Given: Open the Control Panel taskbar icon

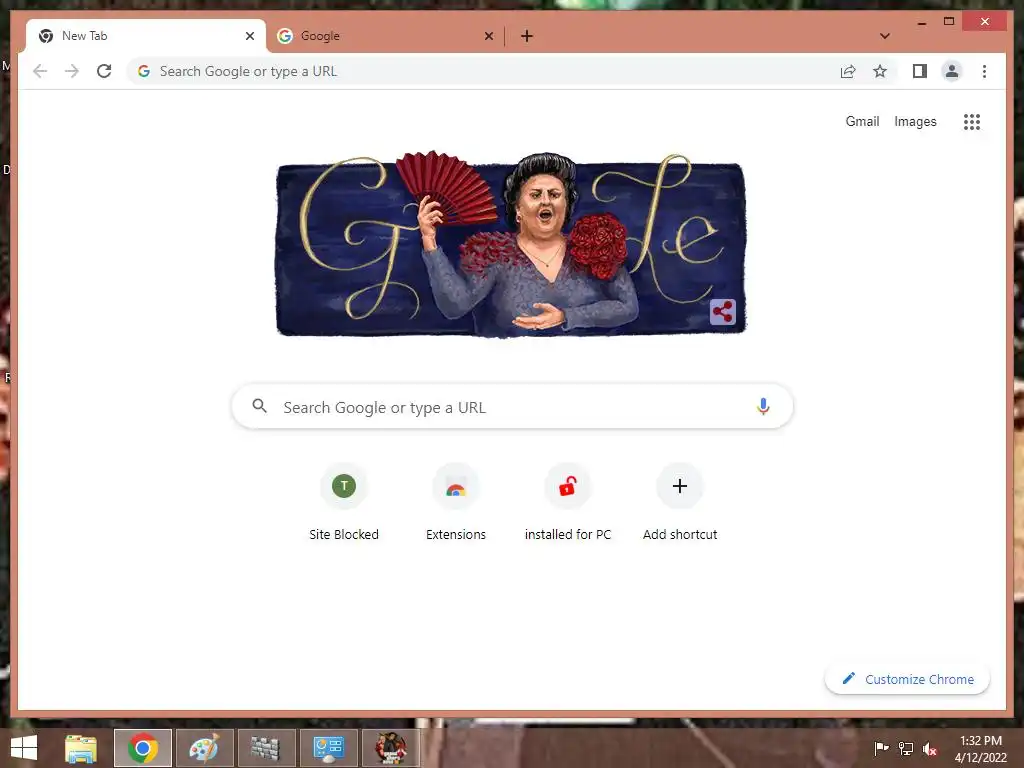Looking at the screenshot, I should [328, 748].
